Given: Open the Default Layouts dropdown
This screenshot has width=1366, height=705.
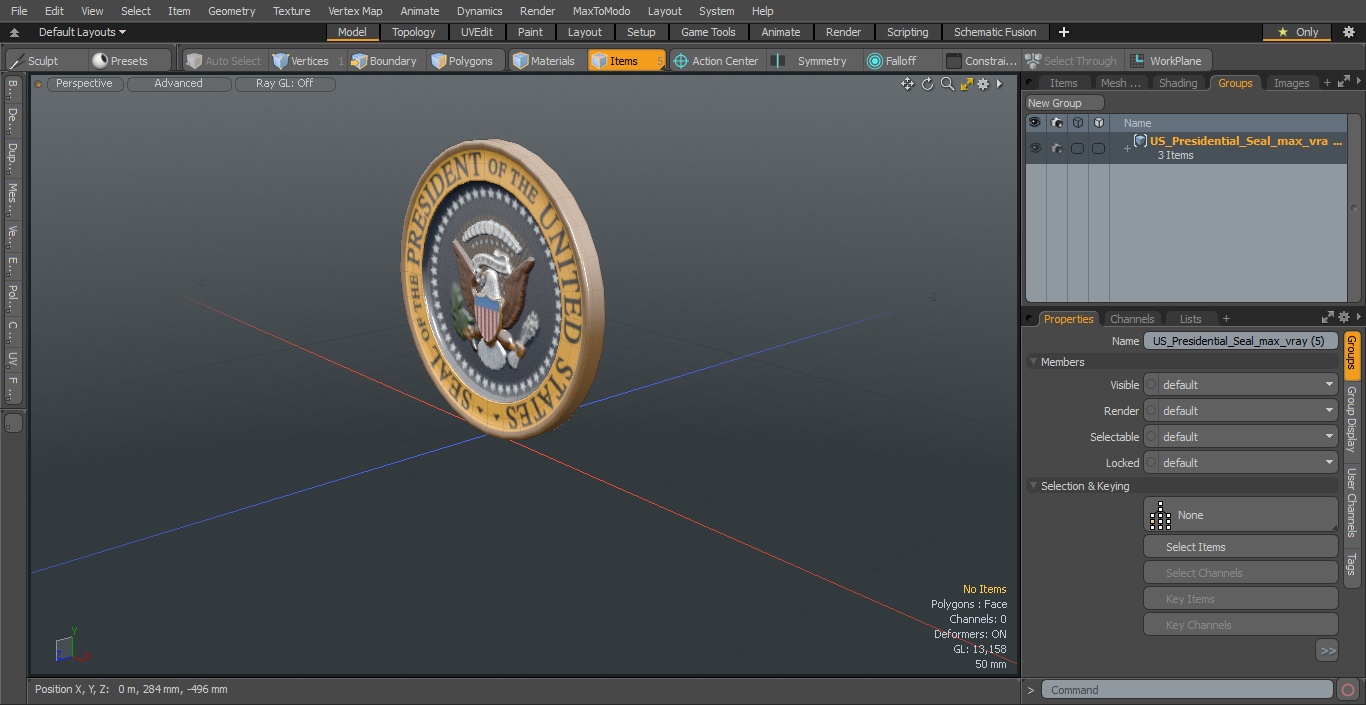Looking at the screenshot, I should (82, 32).
